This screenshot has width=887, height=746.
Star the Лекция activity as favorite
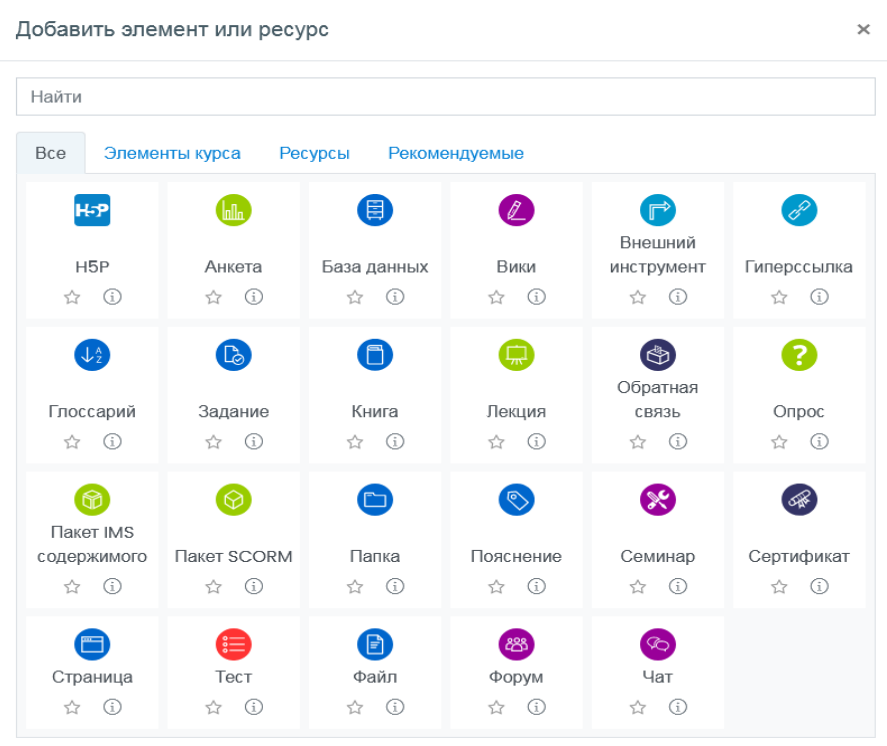click(496, 441)
